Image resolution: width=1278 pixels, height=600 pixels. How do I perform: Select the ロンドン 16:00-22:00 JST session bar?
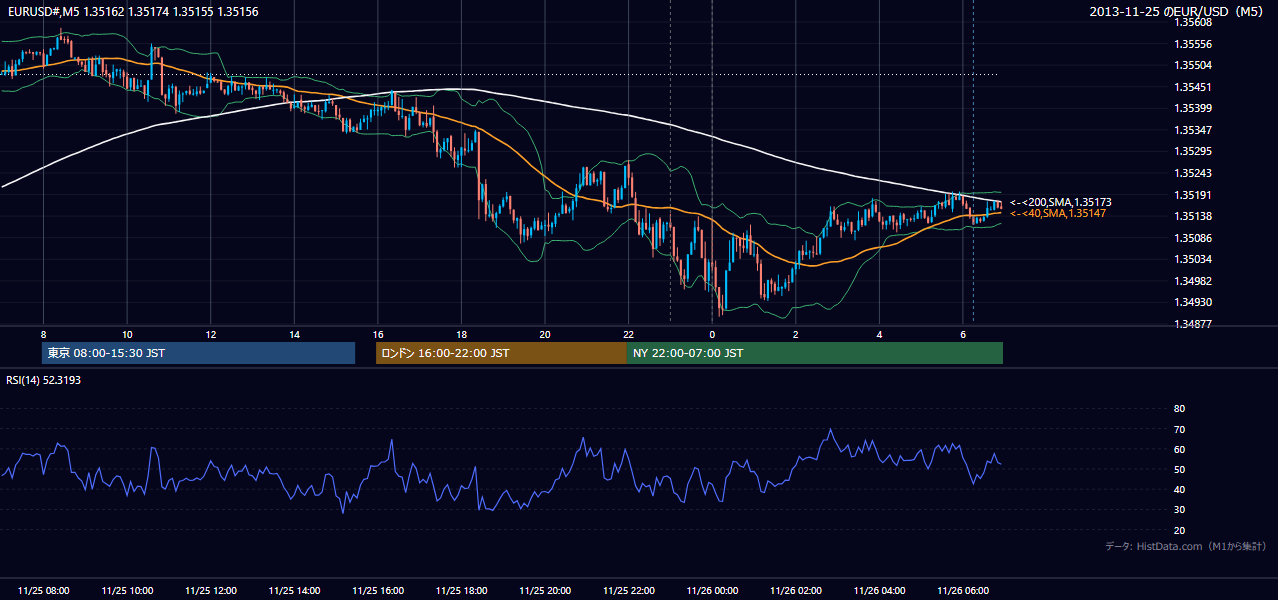click(x=501, y=353)
